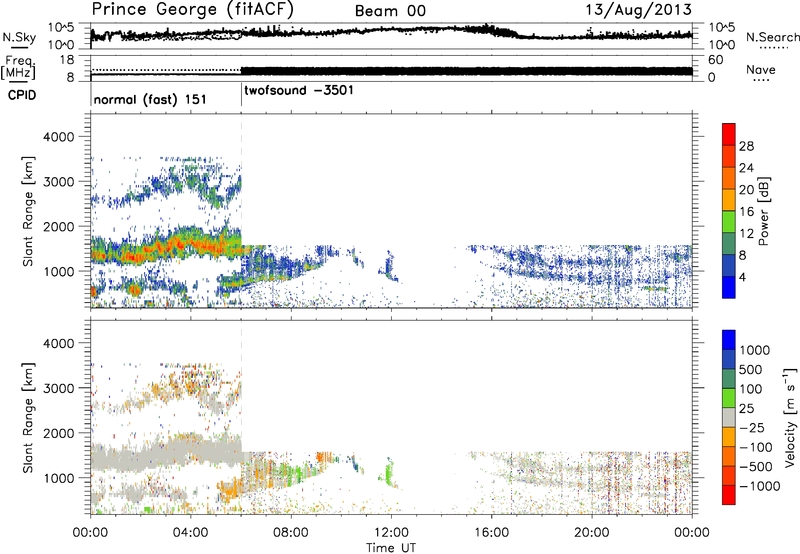
Task: Click the "20:00" time tick label
Action: tap(591, 533)
